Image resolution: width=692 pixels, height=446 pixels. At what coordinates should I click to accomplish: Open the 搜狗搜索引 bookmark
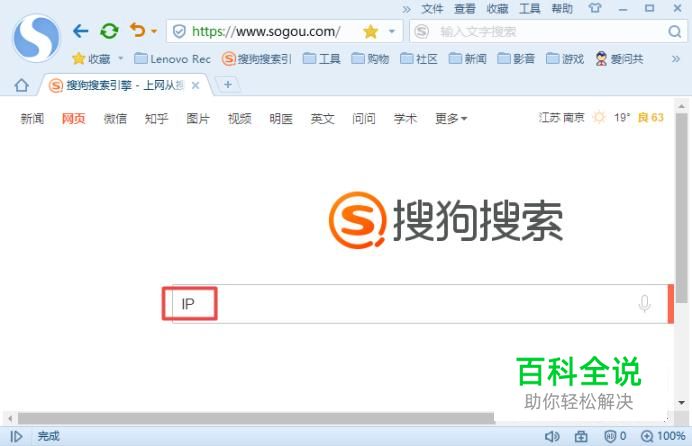257,59
